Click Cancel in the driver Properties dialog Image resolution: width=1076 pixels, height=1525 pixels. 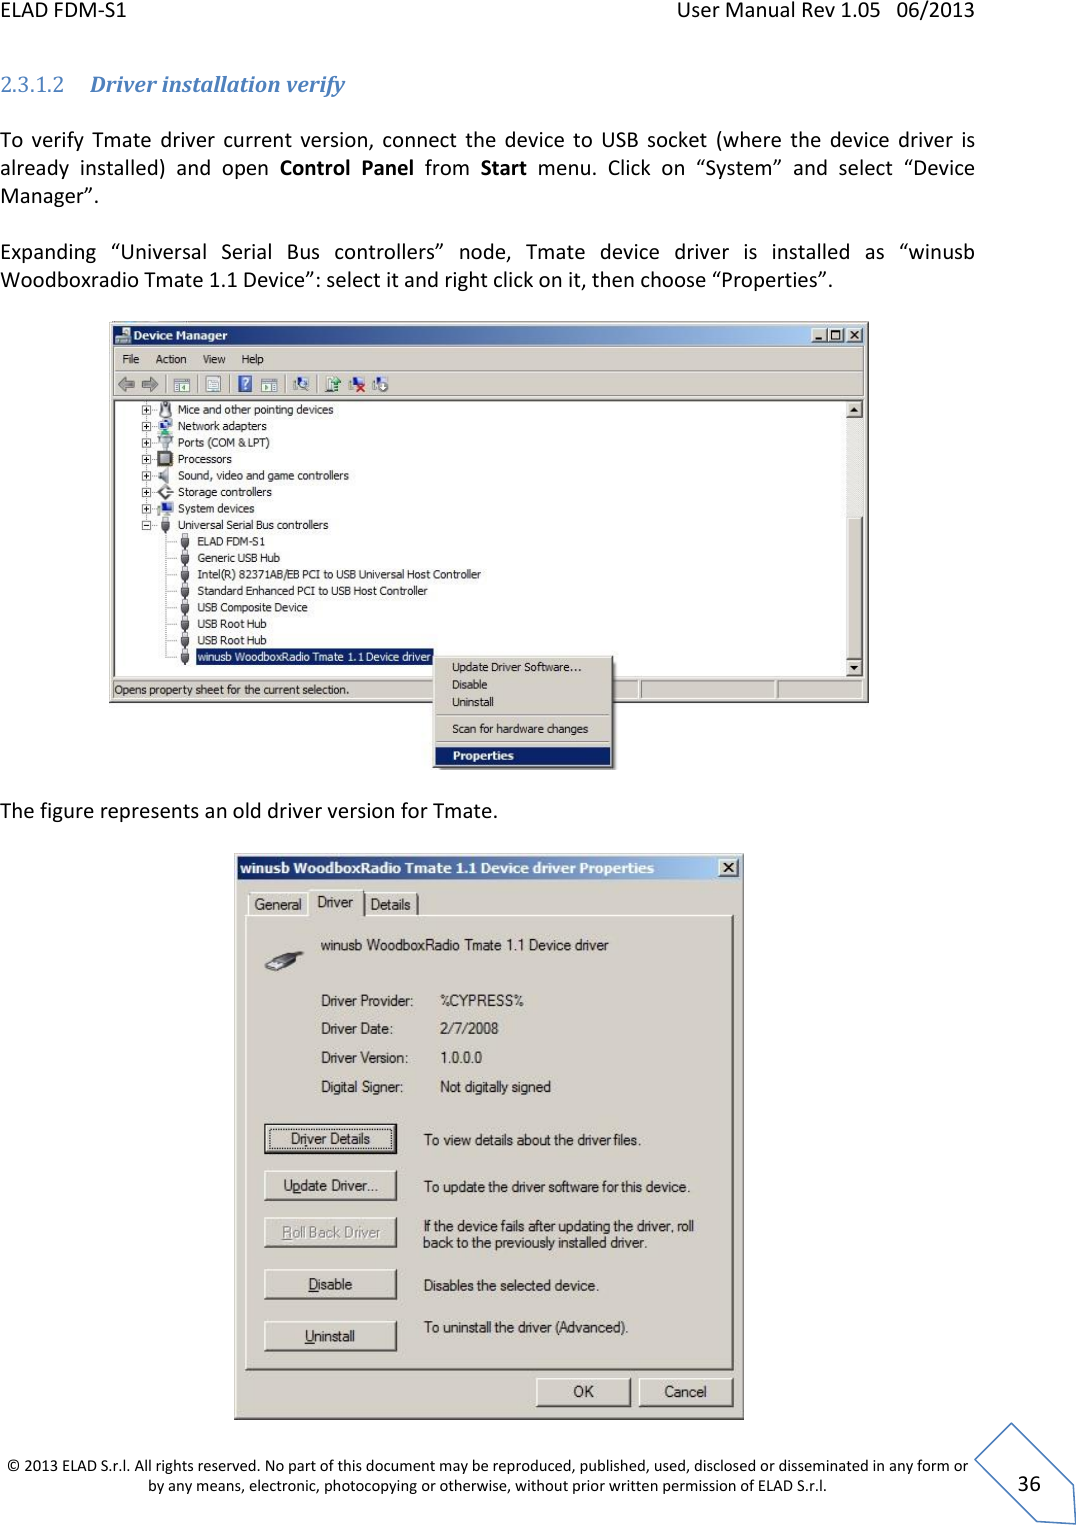[x=685, y=1391]
